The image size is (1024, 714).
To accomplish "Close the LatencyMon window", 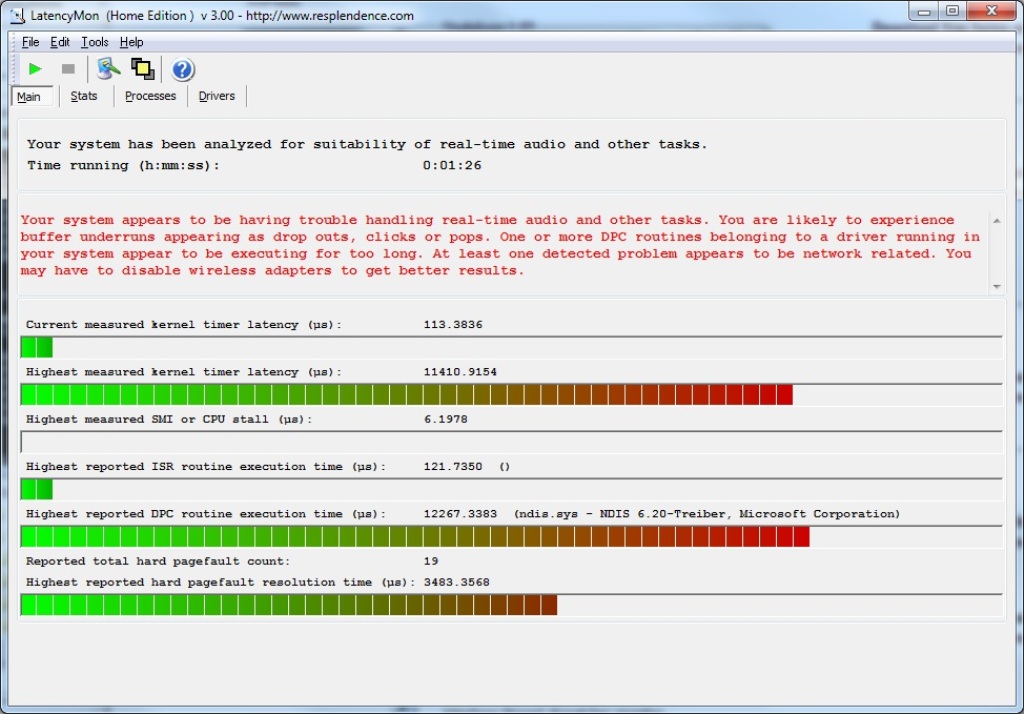I will coord(991,11).
